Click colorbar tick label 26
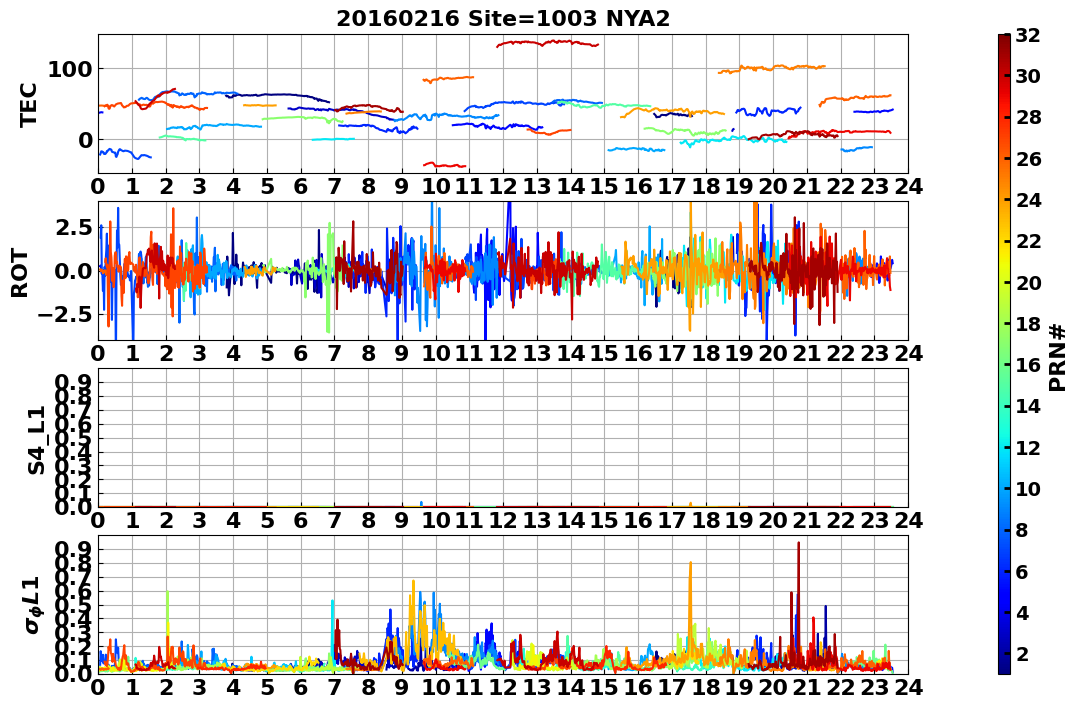This screenshot has width=1077, height=709. tap(1028, 159)
